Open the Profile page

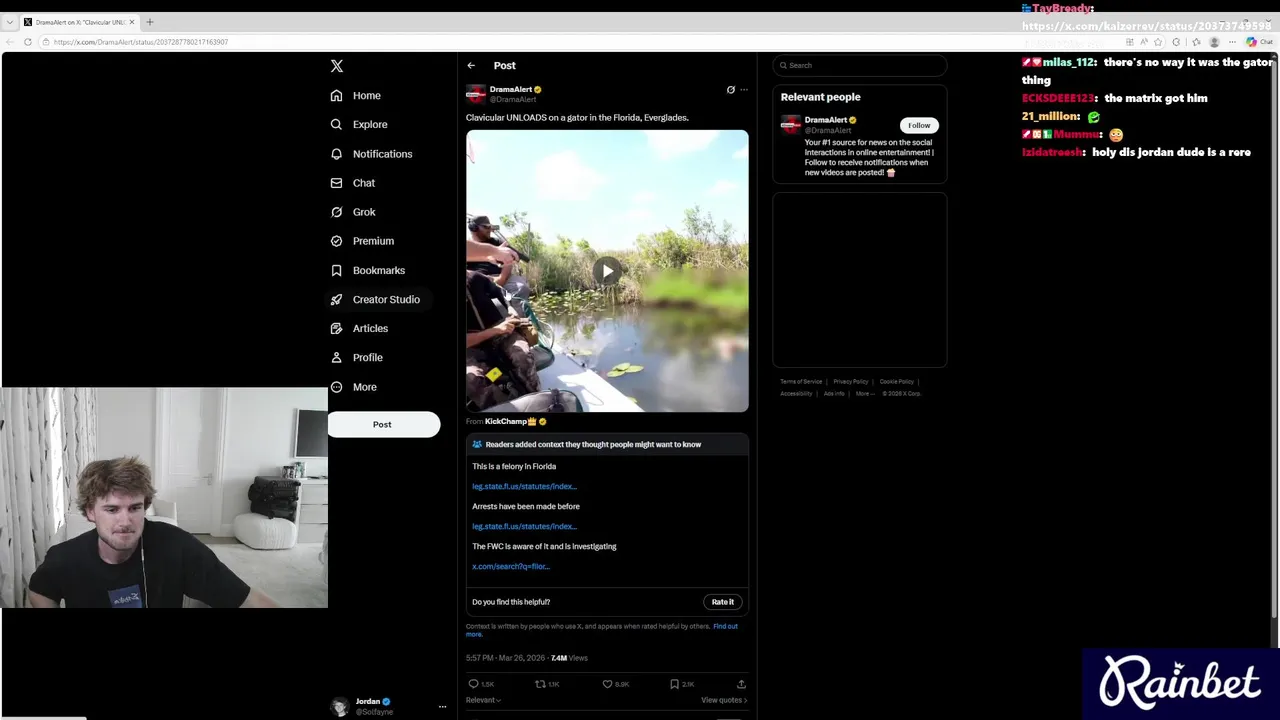(357, 357)
